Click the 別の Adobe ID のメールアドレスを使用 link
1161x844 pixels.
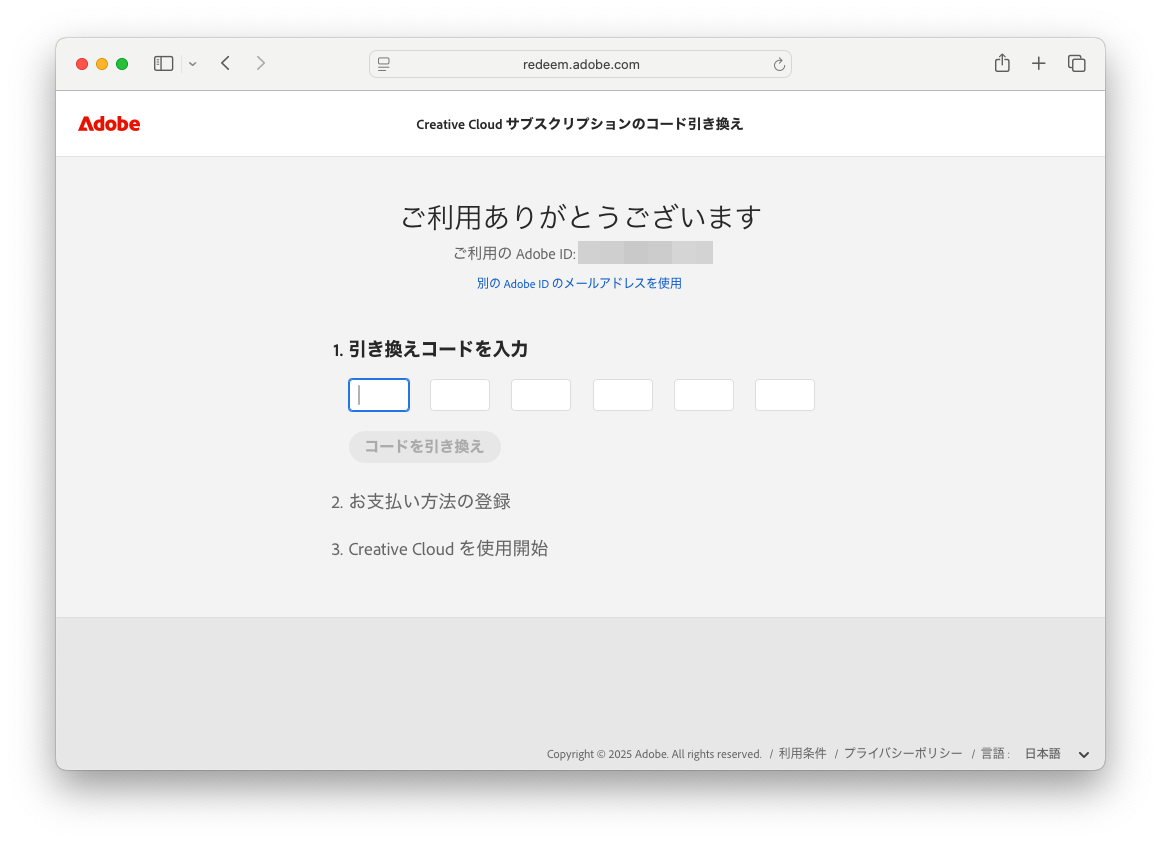click(579, 283)
